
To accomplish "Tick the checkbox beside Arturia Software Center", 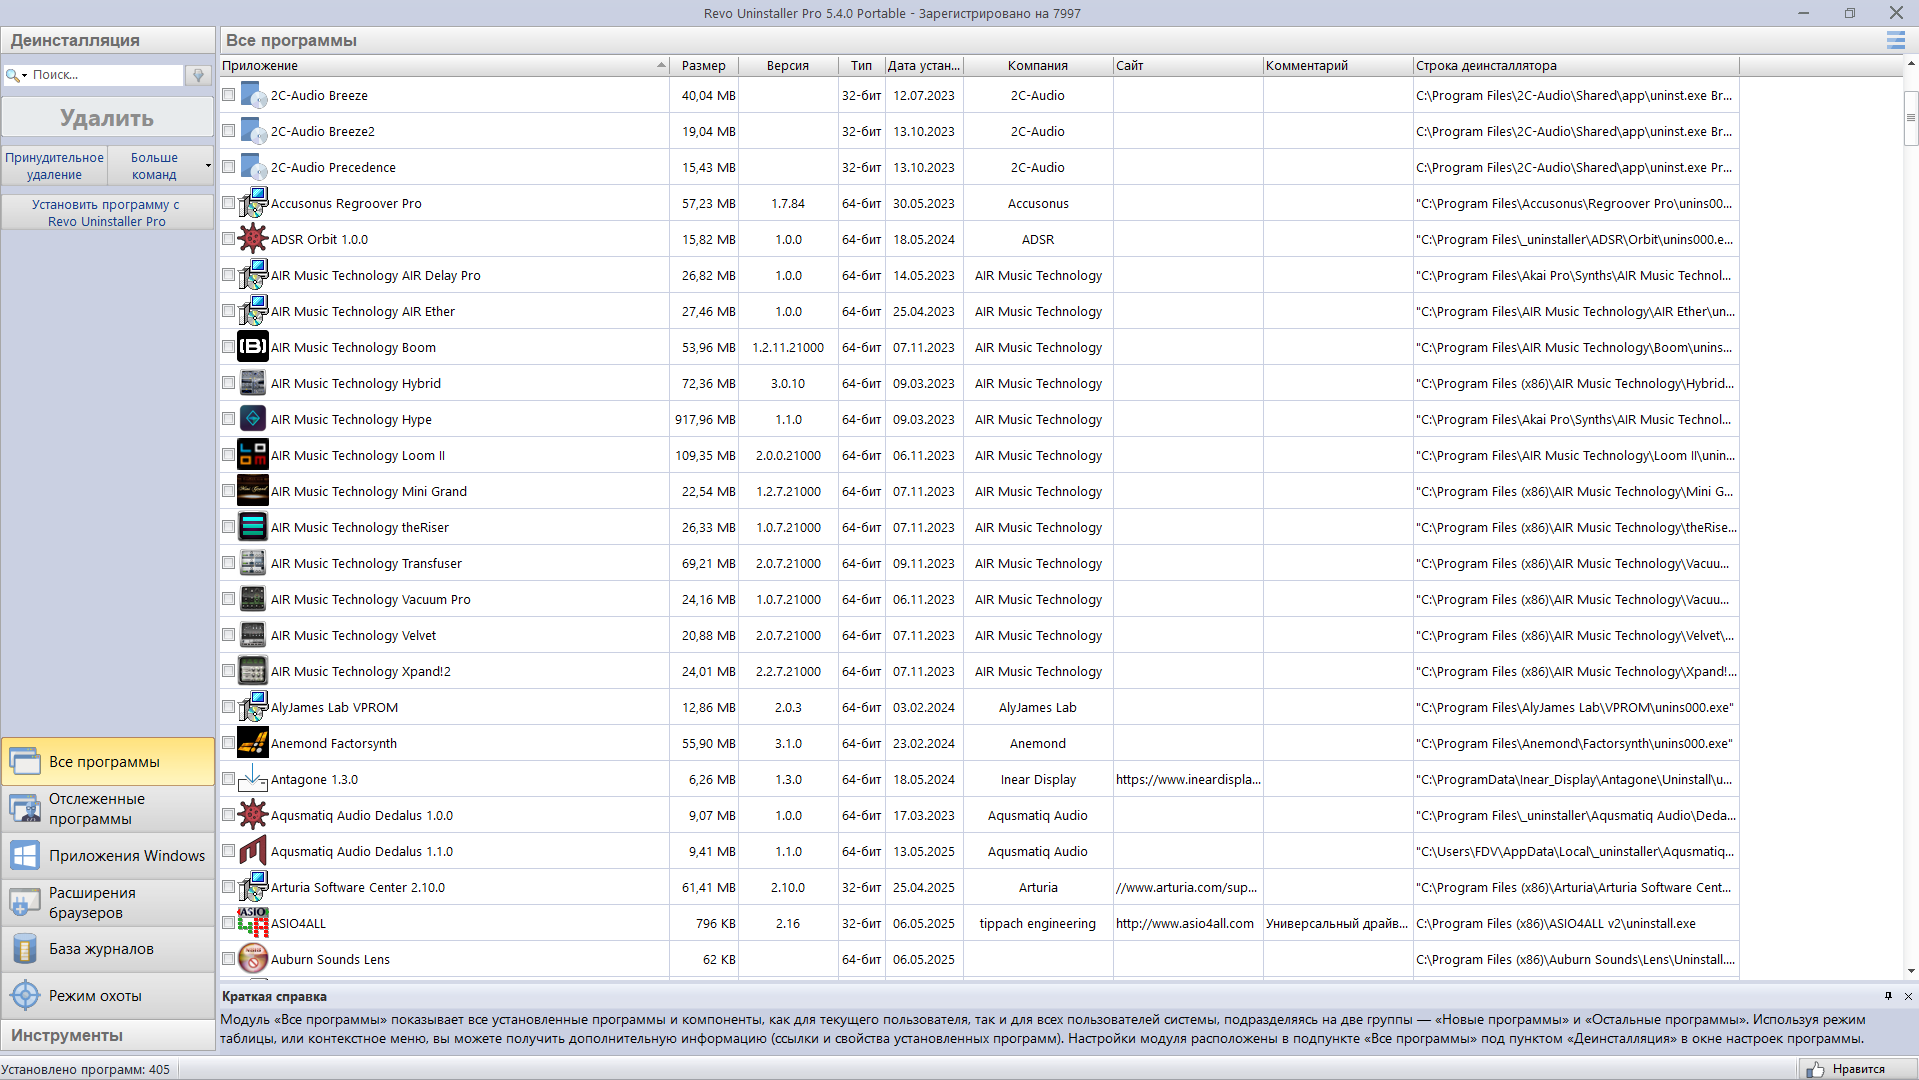I will [x=228, y=886].
